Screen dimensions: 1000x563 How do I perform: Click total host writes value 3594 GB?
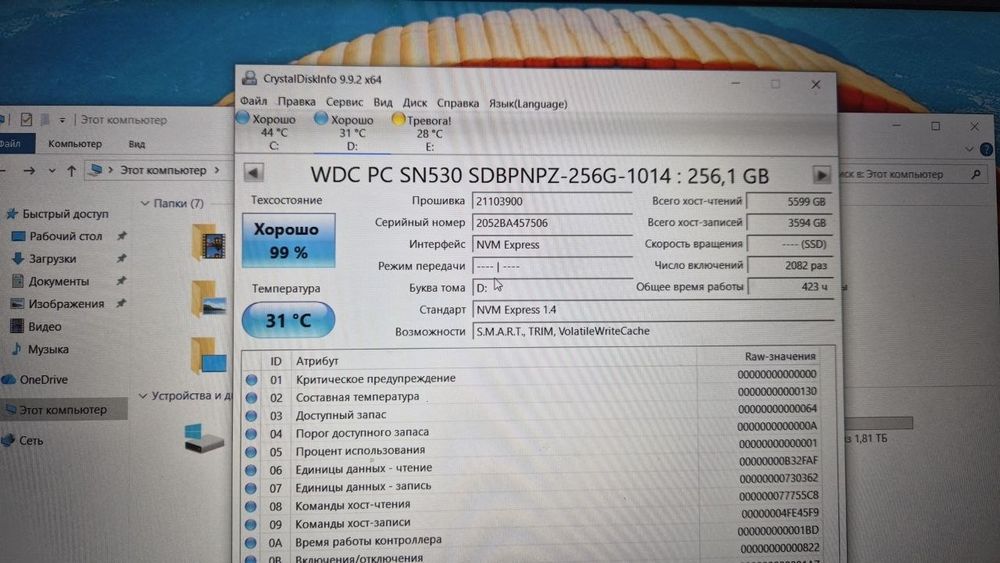tap(790, 223)
